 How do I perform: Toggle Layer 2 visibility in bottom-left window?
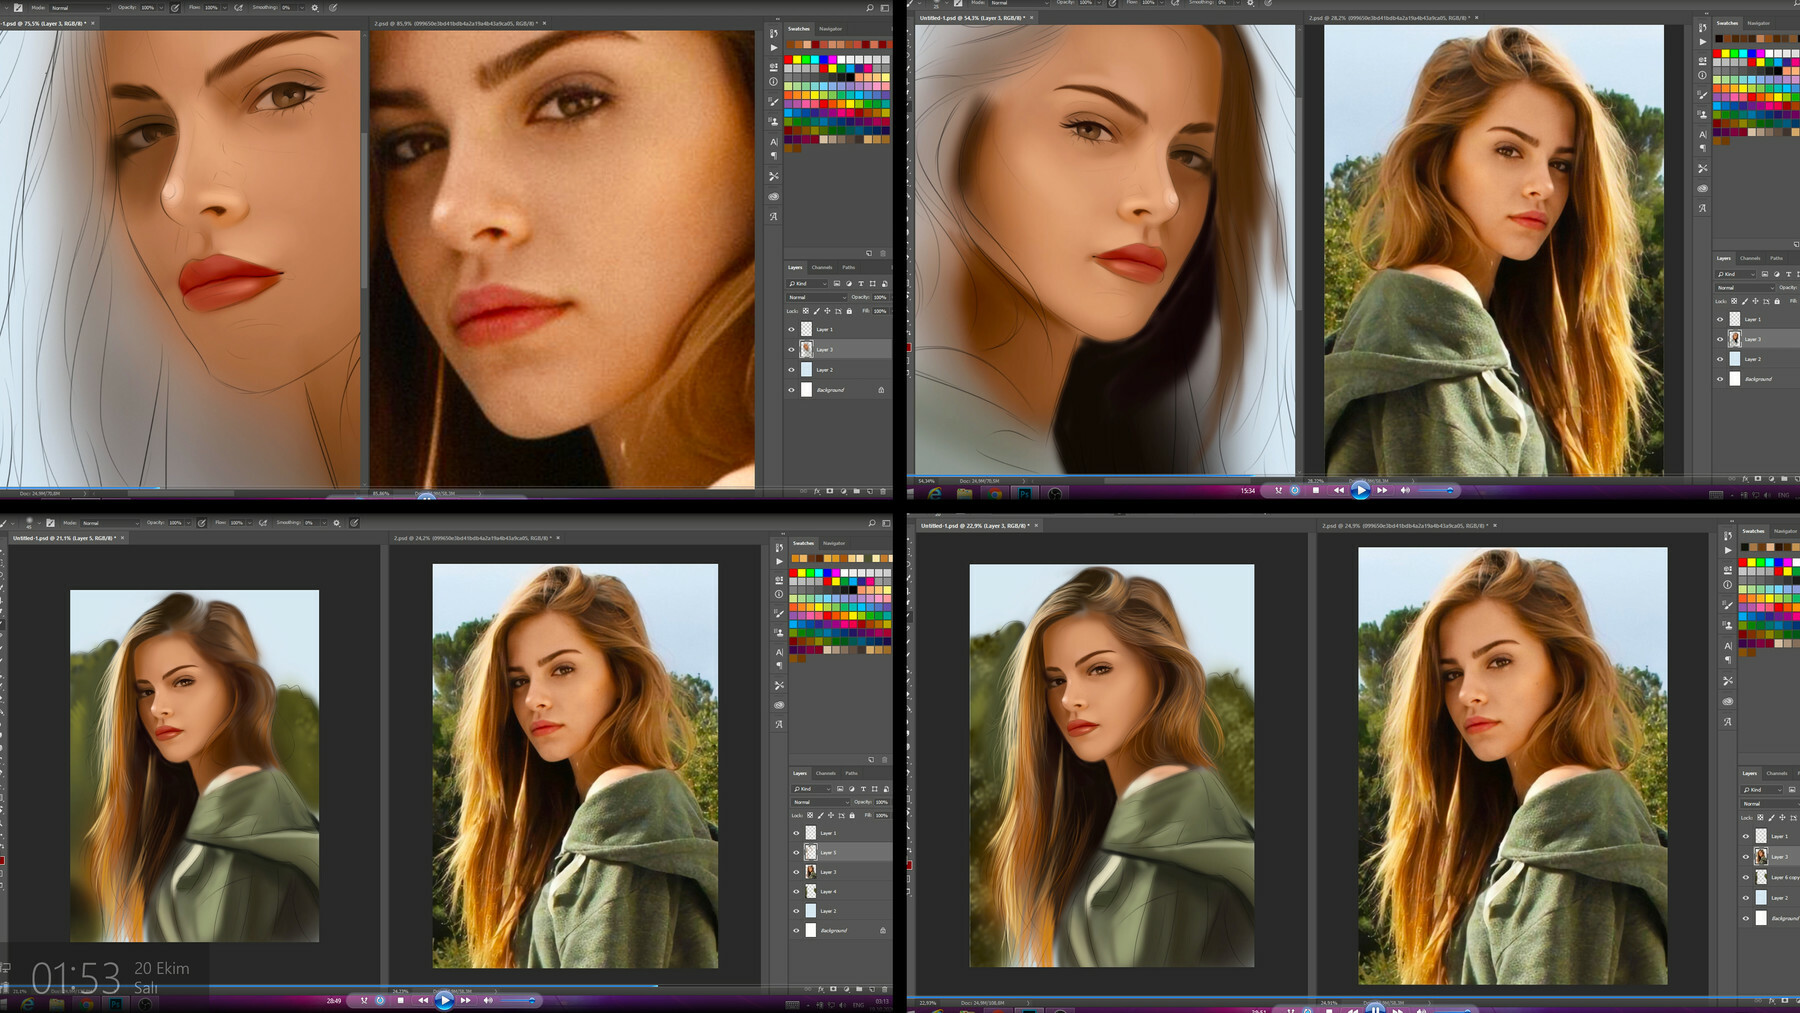[797, 911]
